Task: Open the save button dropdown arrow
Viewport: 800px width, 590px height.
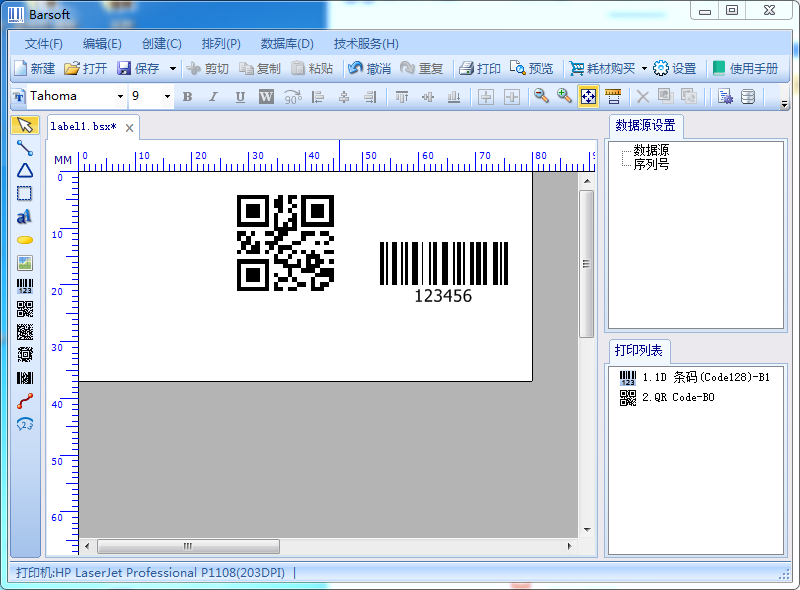Action: pyautogui.click(x=173, y=68)
